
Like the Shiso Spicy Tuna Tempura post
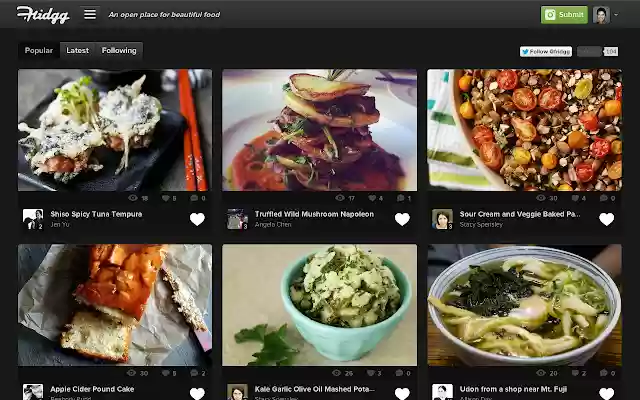tap(197, 219)
